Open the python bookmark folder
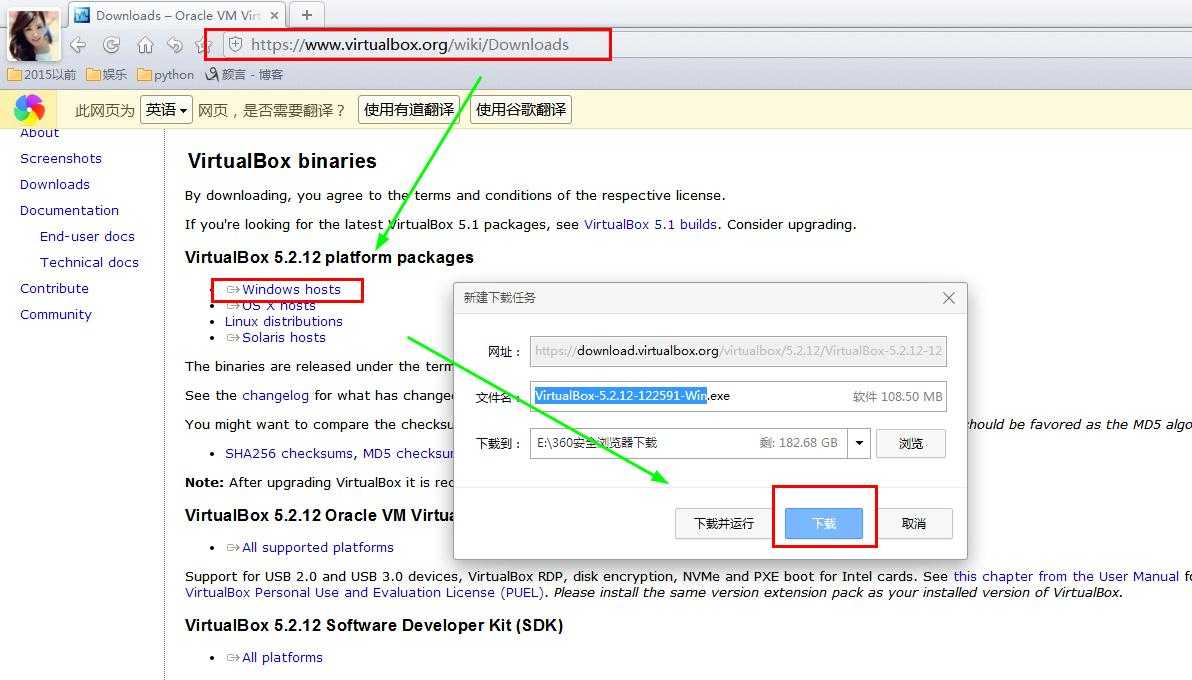This screenshot has height=680, width=1192. coord(166,75)
